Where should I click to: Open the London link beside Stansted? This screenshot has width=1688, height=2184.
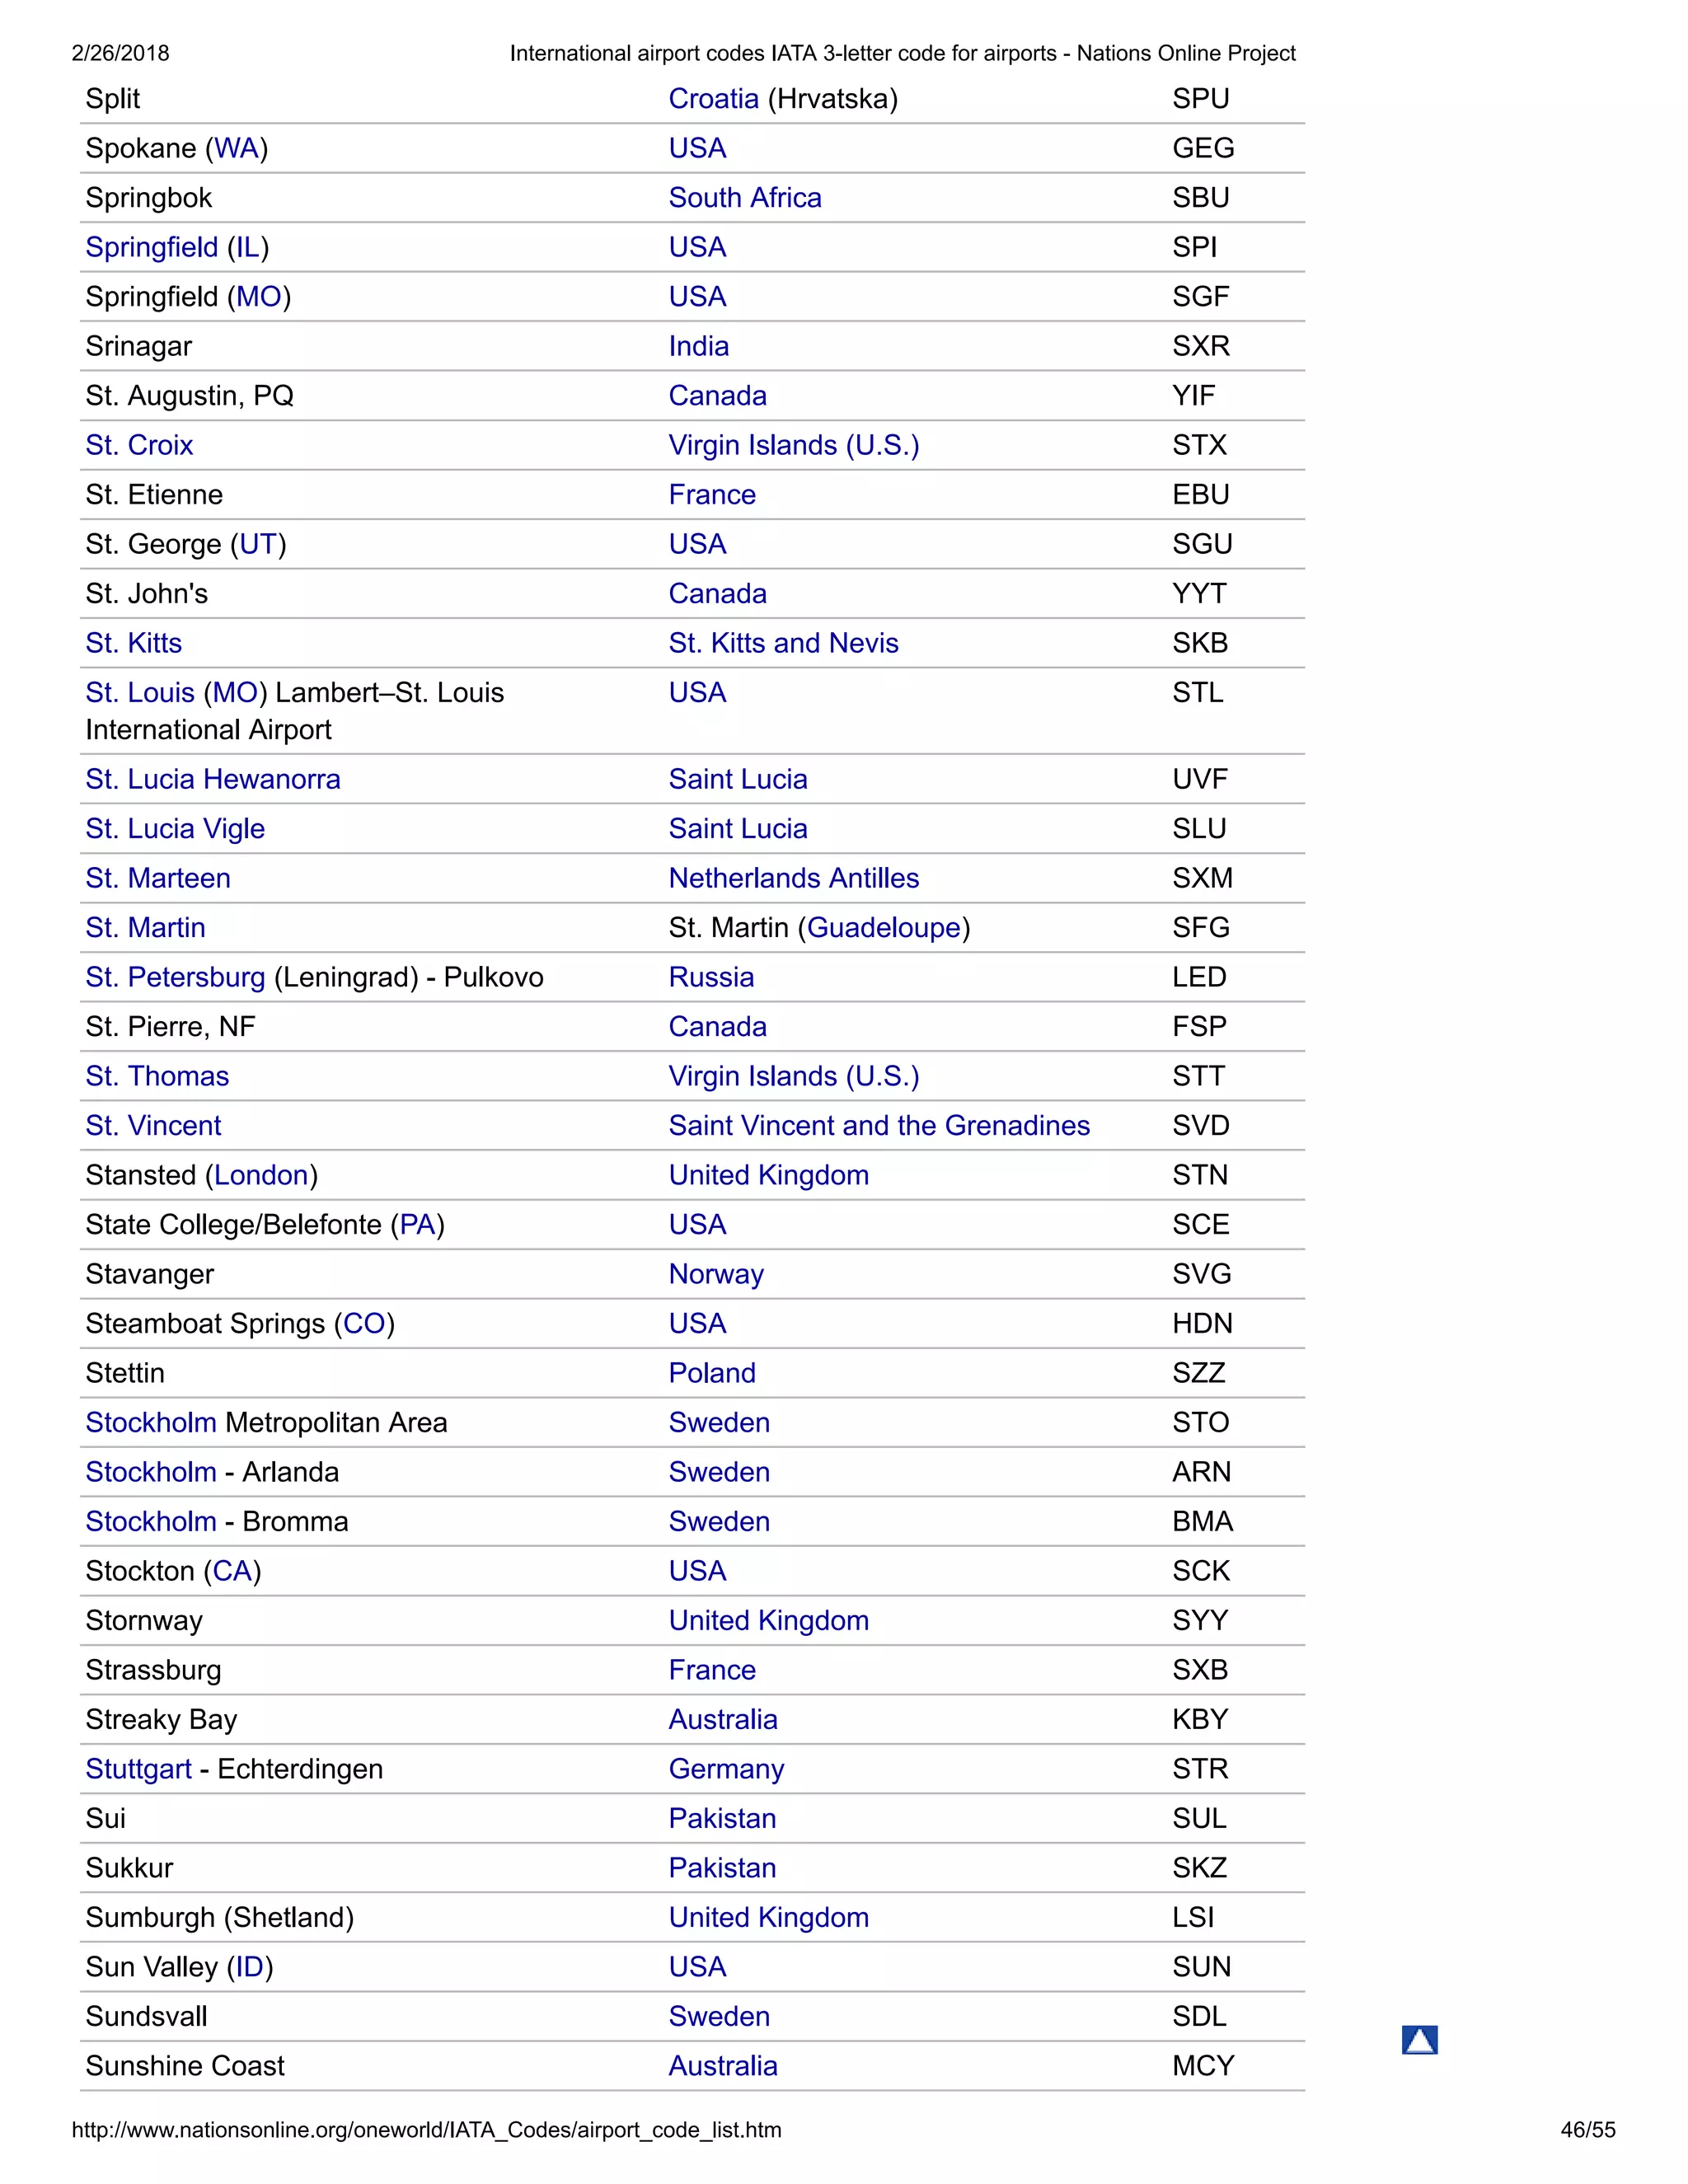coord(261,1175)
